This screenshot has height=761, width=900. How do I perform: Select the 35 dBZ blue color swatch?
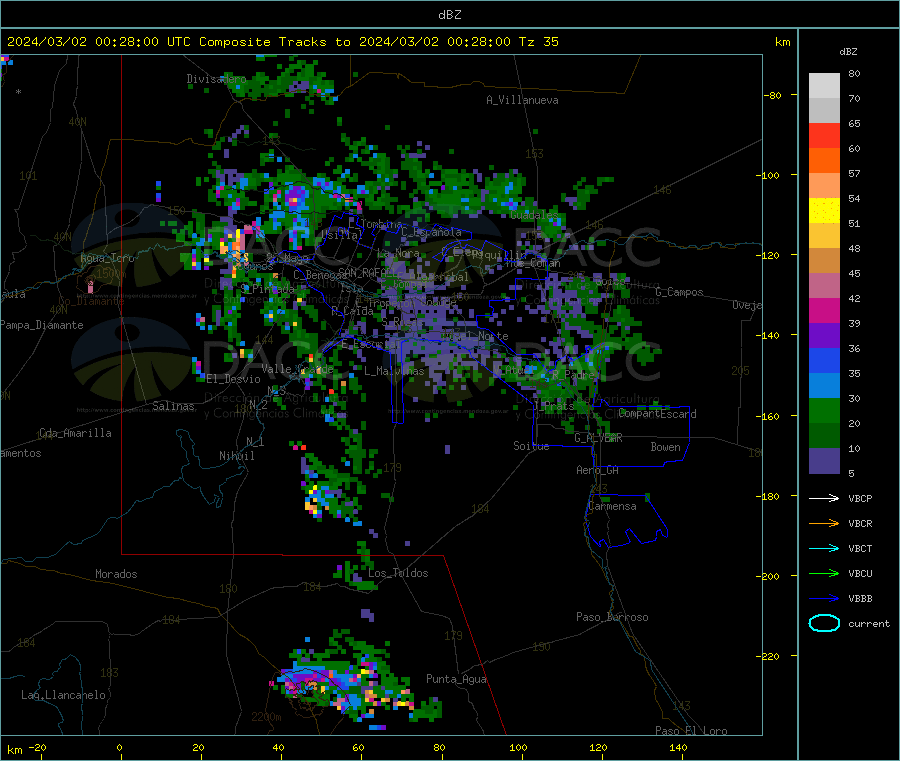click(824, 360)
